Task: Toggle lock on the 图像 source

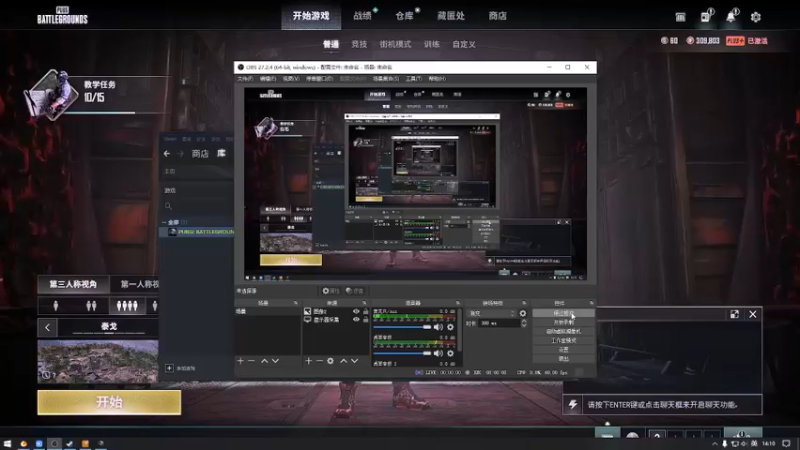Action: coord(365,311)
